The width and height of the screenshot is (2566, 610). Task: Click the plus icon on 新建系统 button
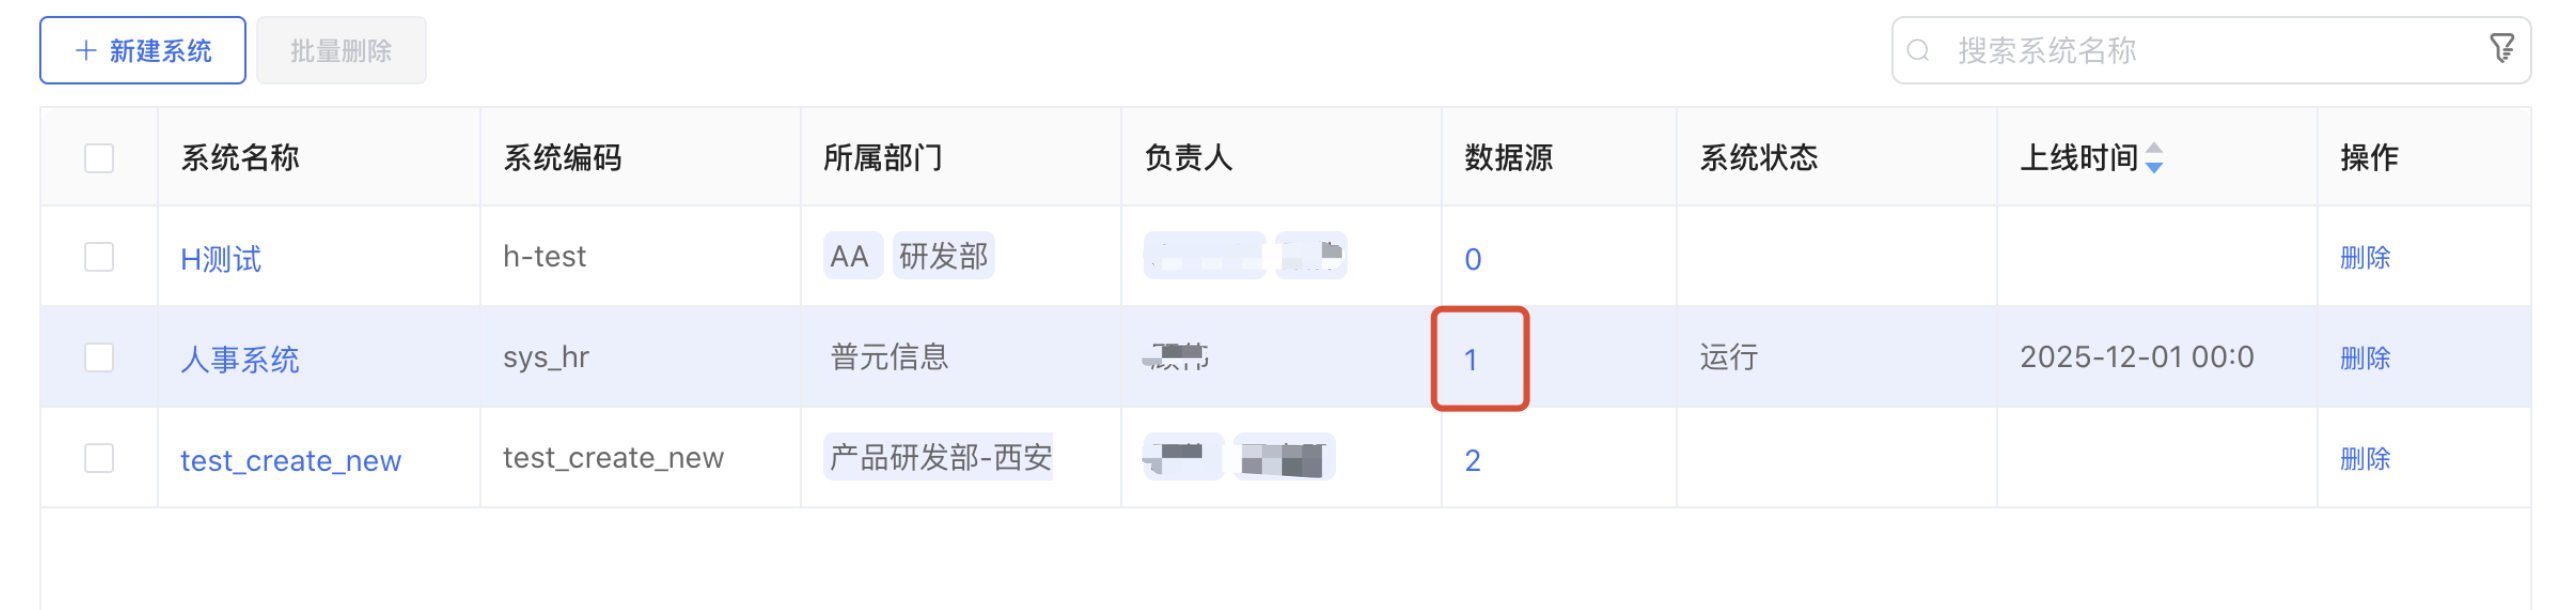(x=84, y=48)
